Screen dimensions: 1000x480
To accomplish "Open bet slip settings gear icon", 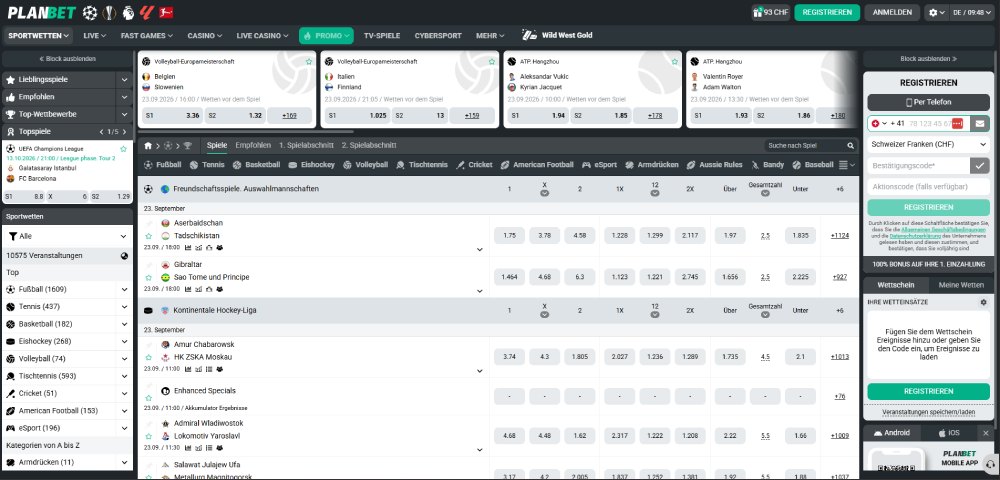I will (x=983, y=302).
